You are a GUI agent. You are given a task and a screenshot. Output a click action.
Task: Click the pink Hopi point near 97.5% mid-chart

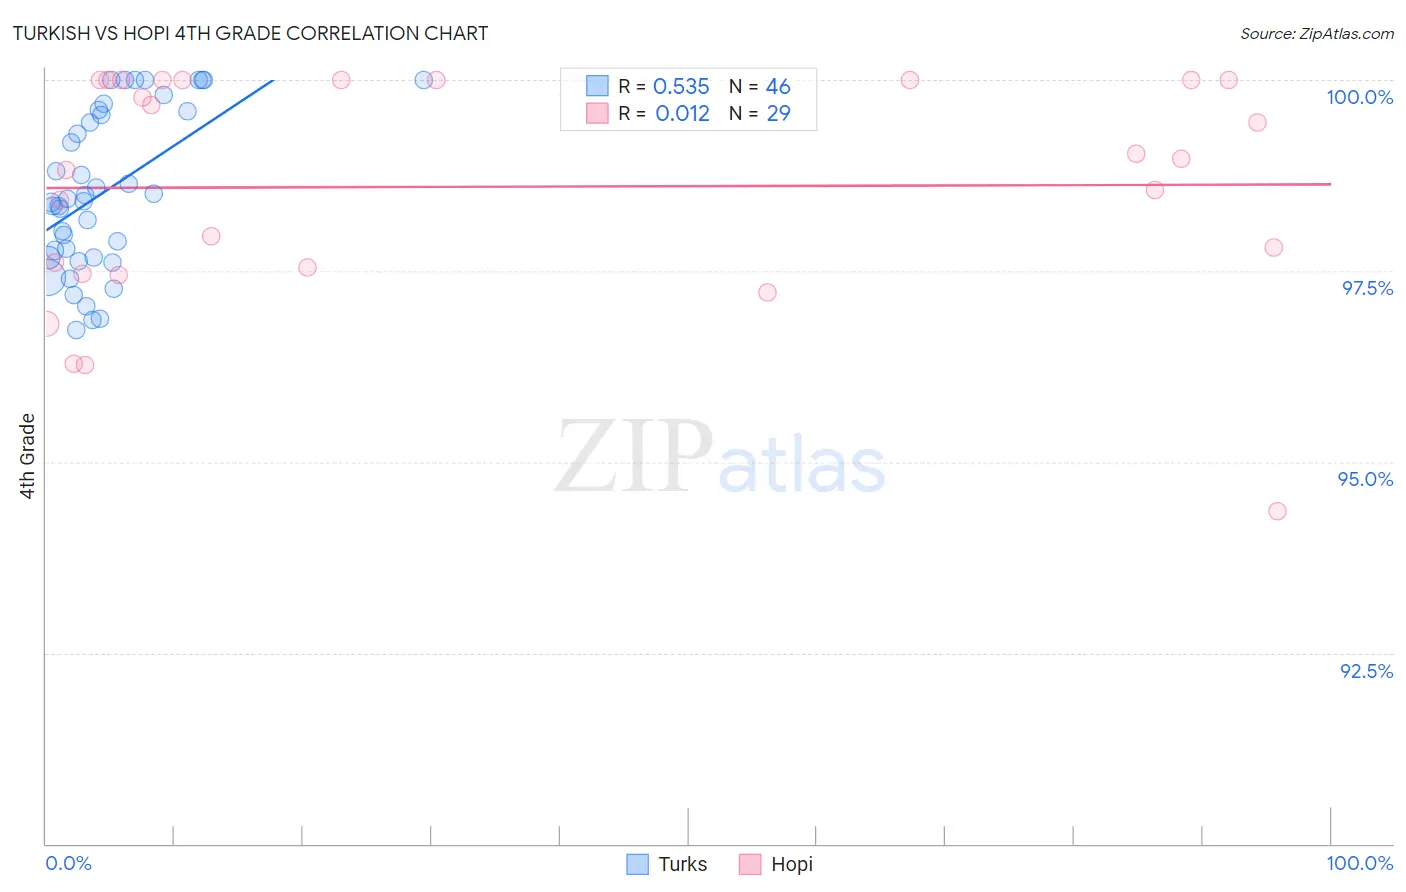tap(767, 292)
